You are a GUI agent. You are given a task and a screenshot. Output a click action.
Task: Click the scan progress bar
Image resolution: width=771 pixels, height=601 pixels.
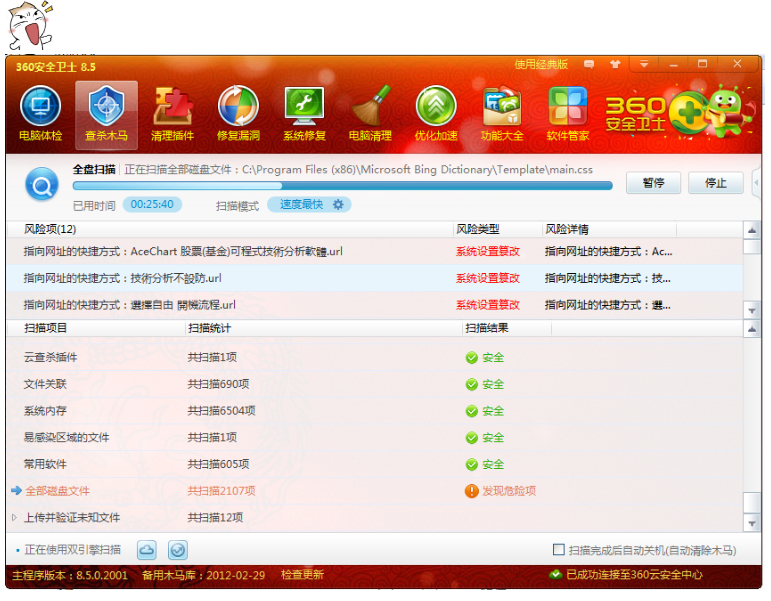(x=342, y=185)
